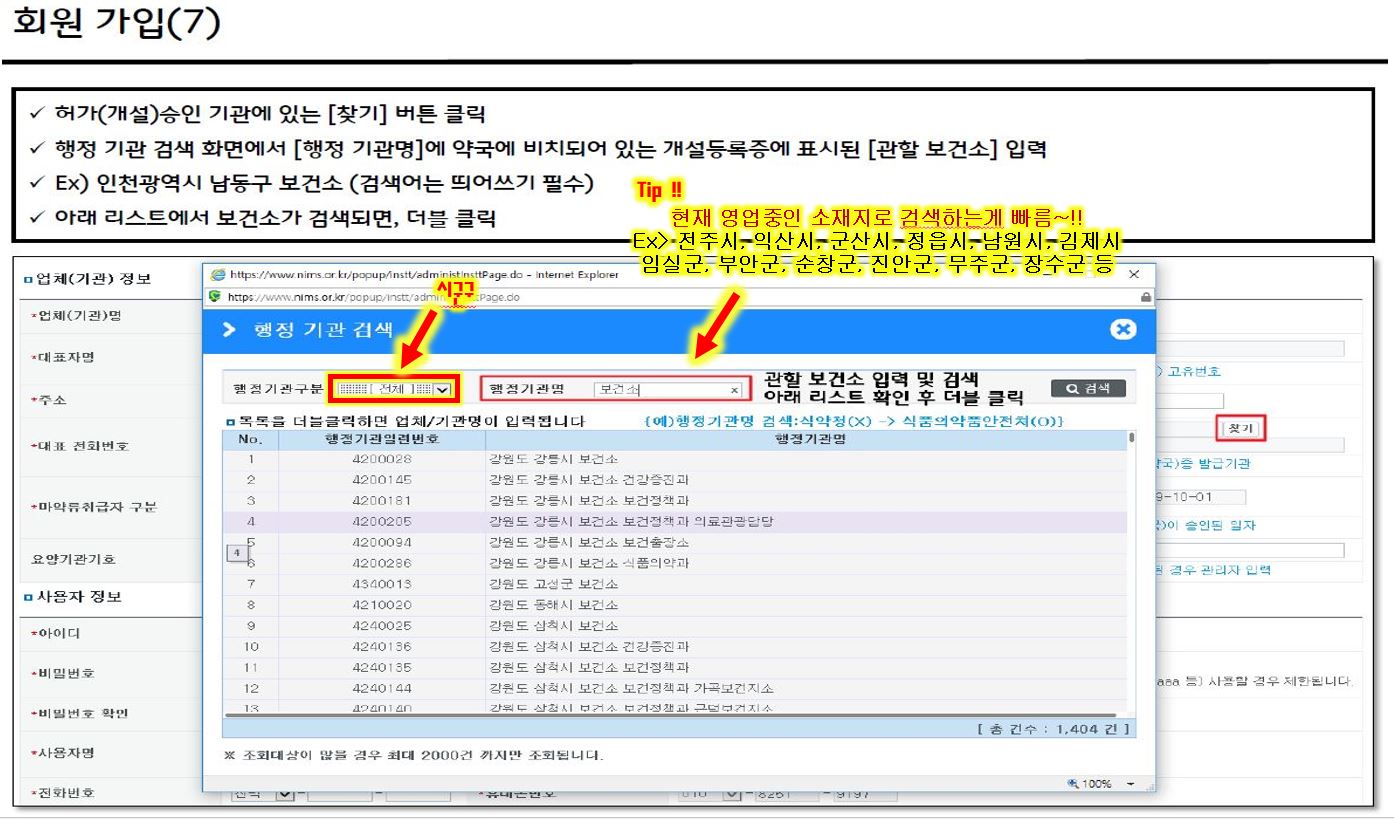Open the 행정기관구분 전체 dropdown
This screenshot has width=1394, height=819.
click(443, 389)
